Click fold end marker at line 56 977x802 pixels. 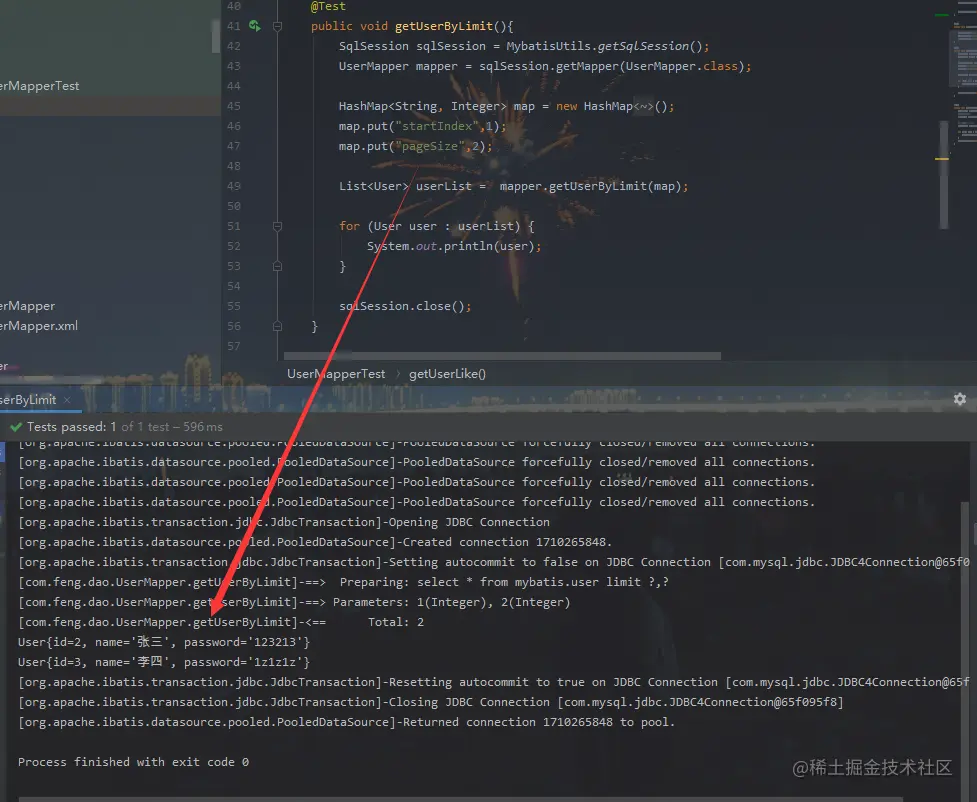point(277,326)
